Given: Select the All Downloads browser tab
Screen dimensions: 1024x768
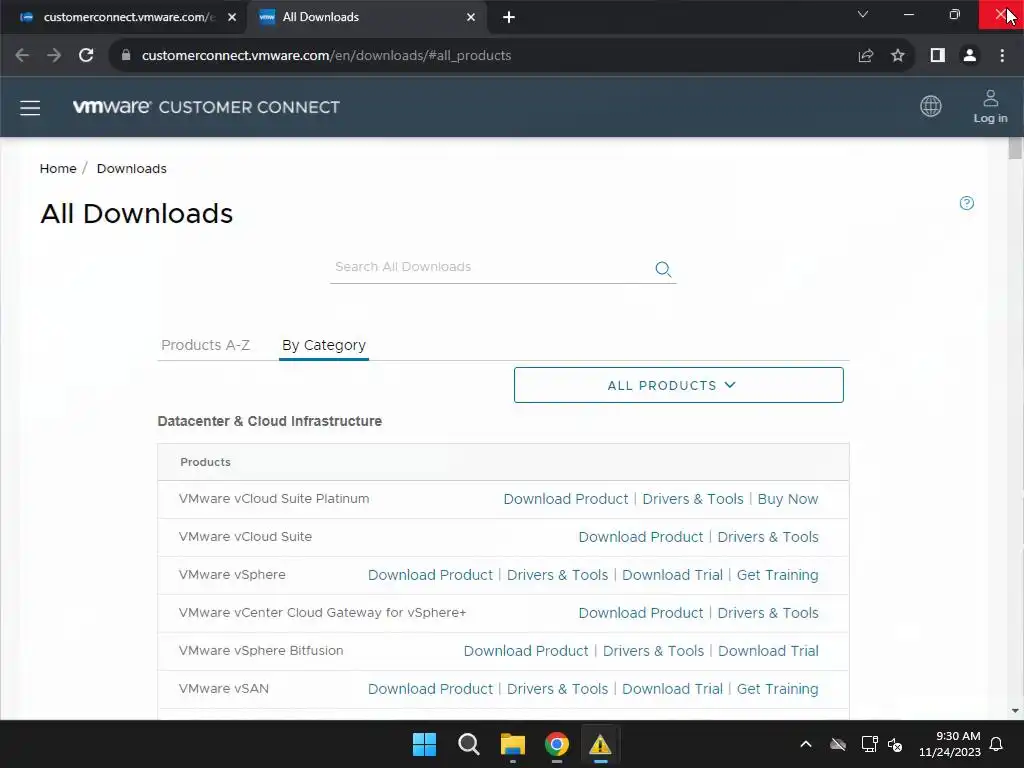Looking at the screenshot, I should [x=366, y=18].
